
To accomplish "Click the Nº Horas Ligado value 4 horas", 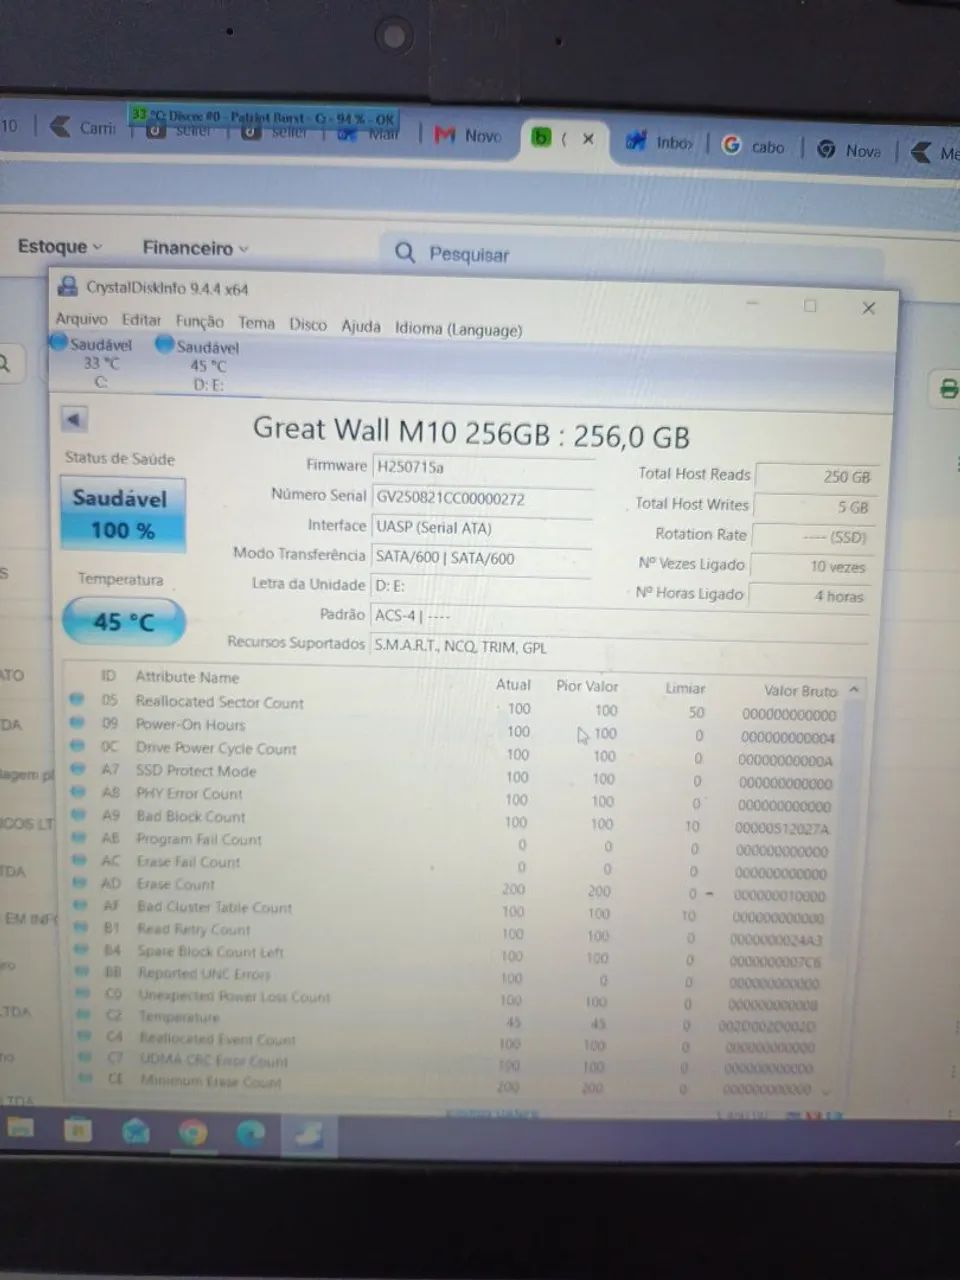I will coord(809,596).
